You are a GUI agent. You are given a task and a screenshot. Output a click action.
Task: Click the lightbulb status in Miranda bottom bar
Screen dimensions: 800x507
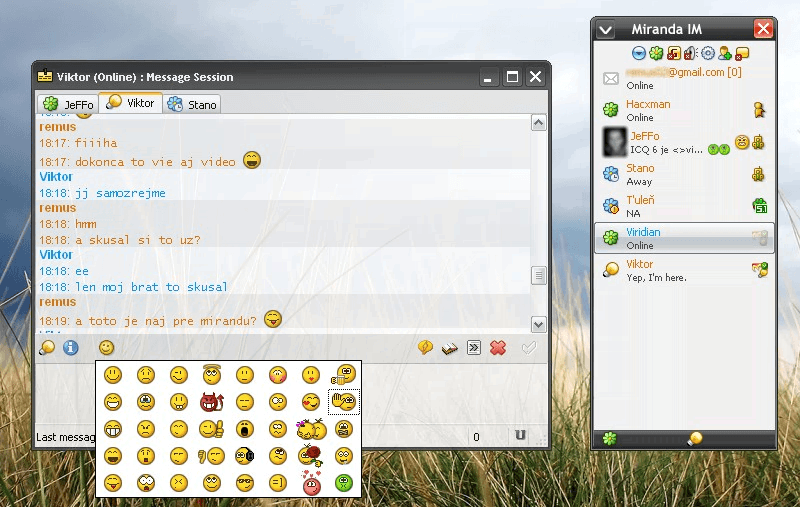694,438
